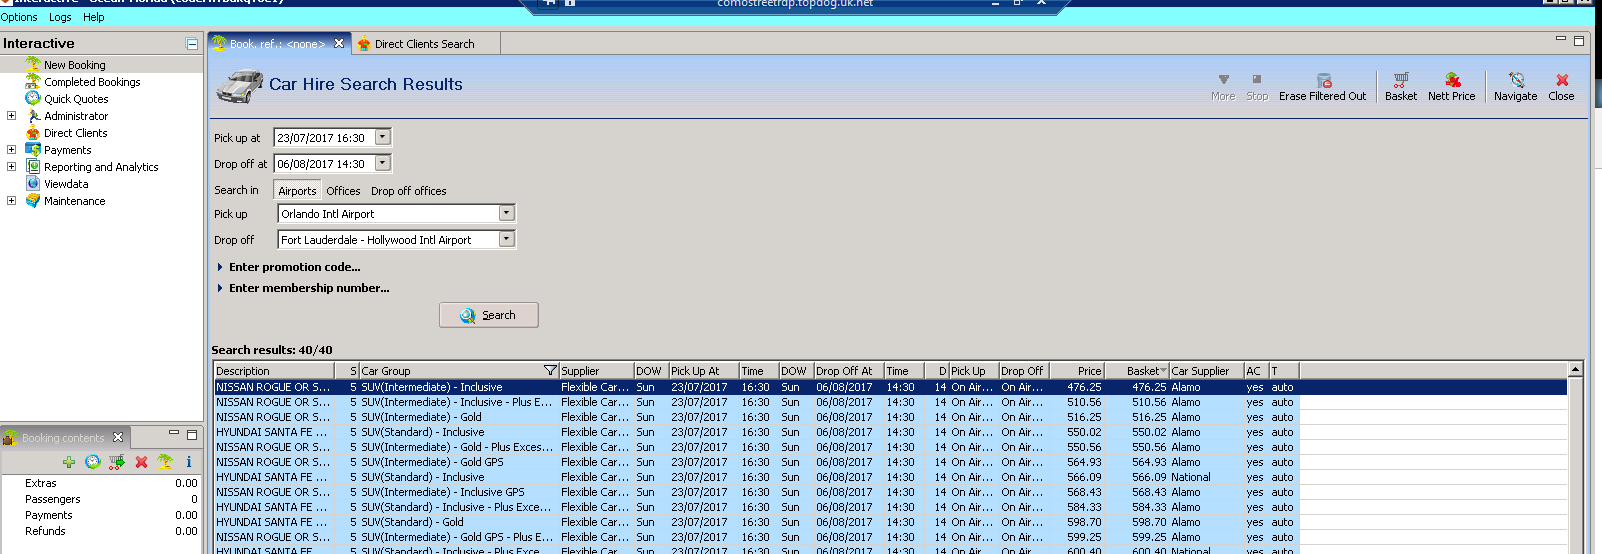Image resolution: width=1602 pixels, height=554 pixels.
Task: Select the Drop off offices tab
Action: pos(409,191)
